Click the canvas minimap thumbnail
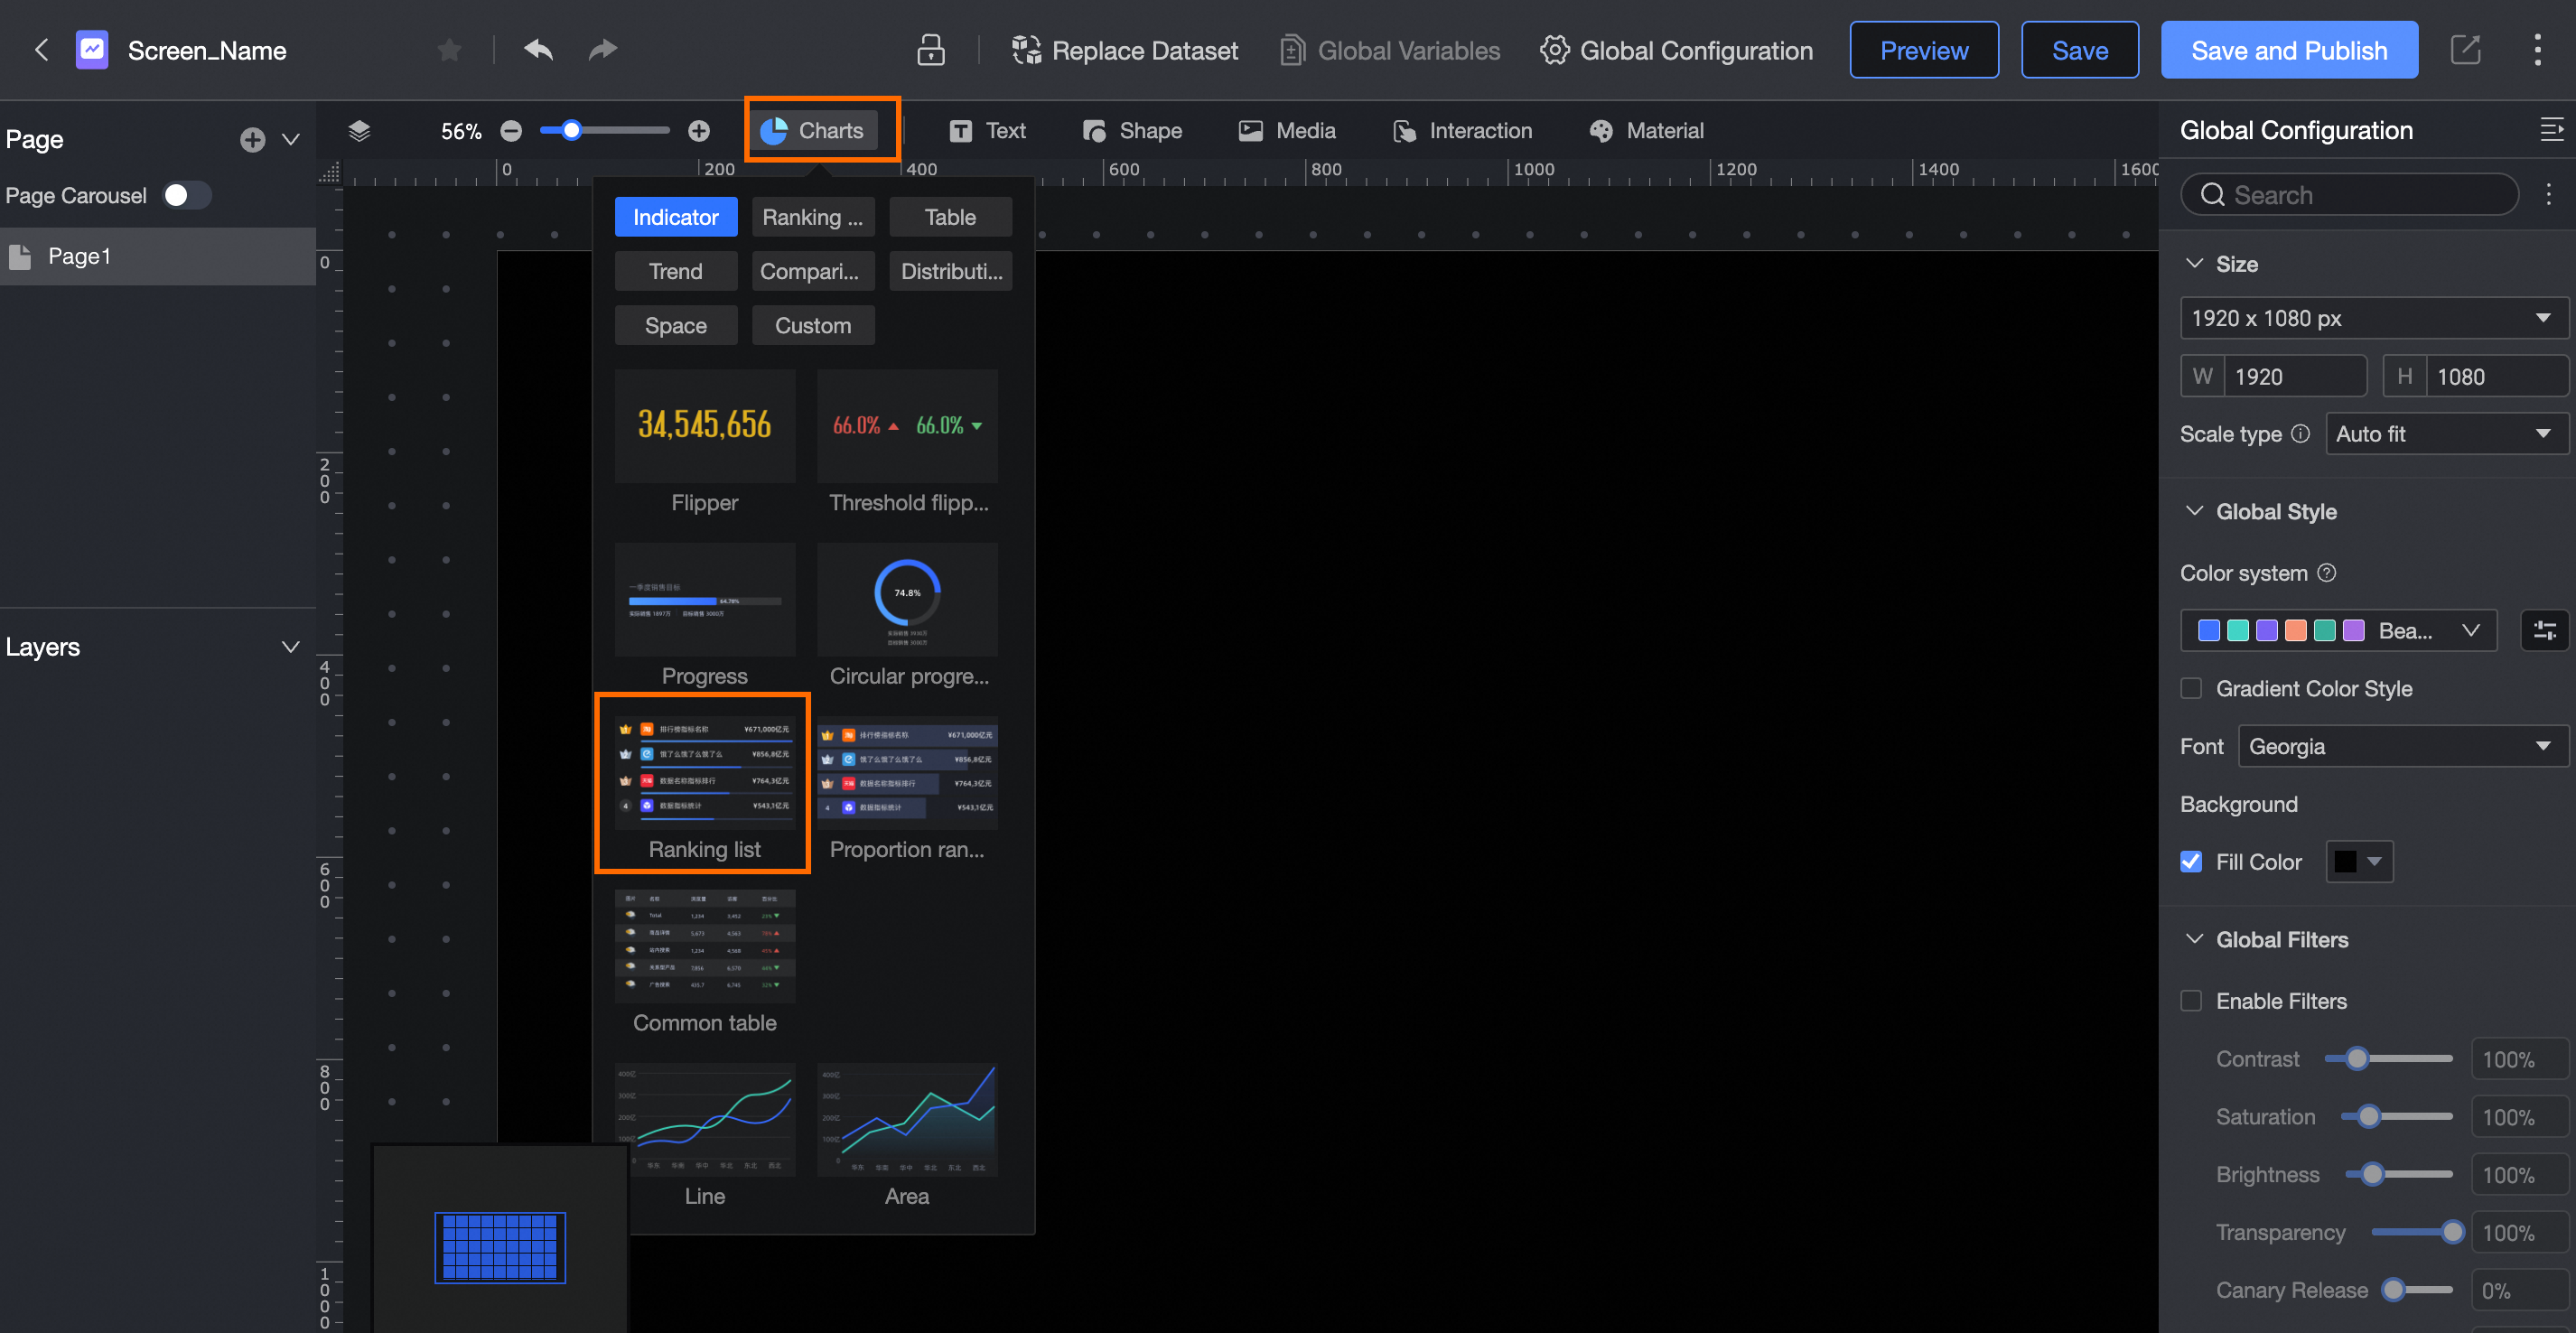This screenshot has height=1333, width=2576. point(500,1246)
